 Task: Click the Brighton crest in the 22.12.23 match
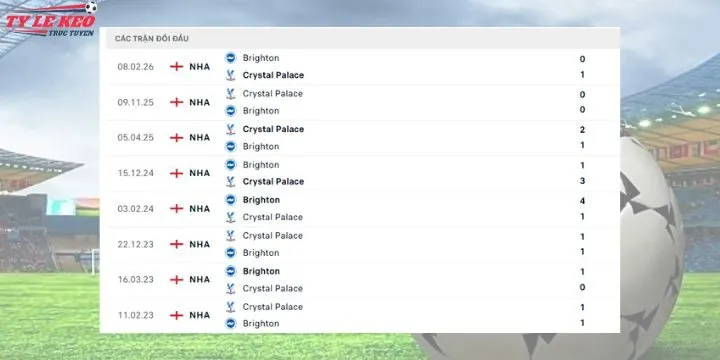231,253
